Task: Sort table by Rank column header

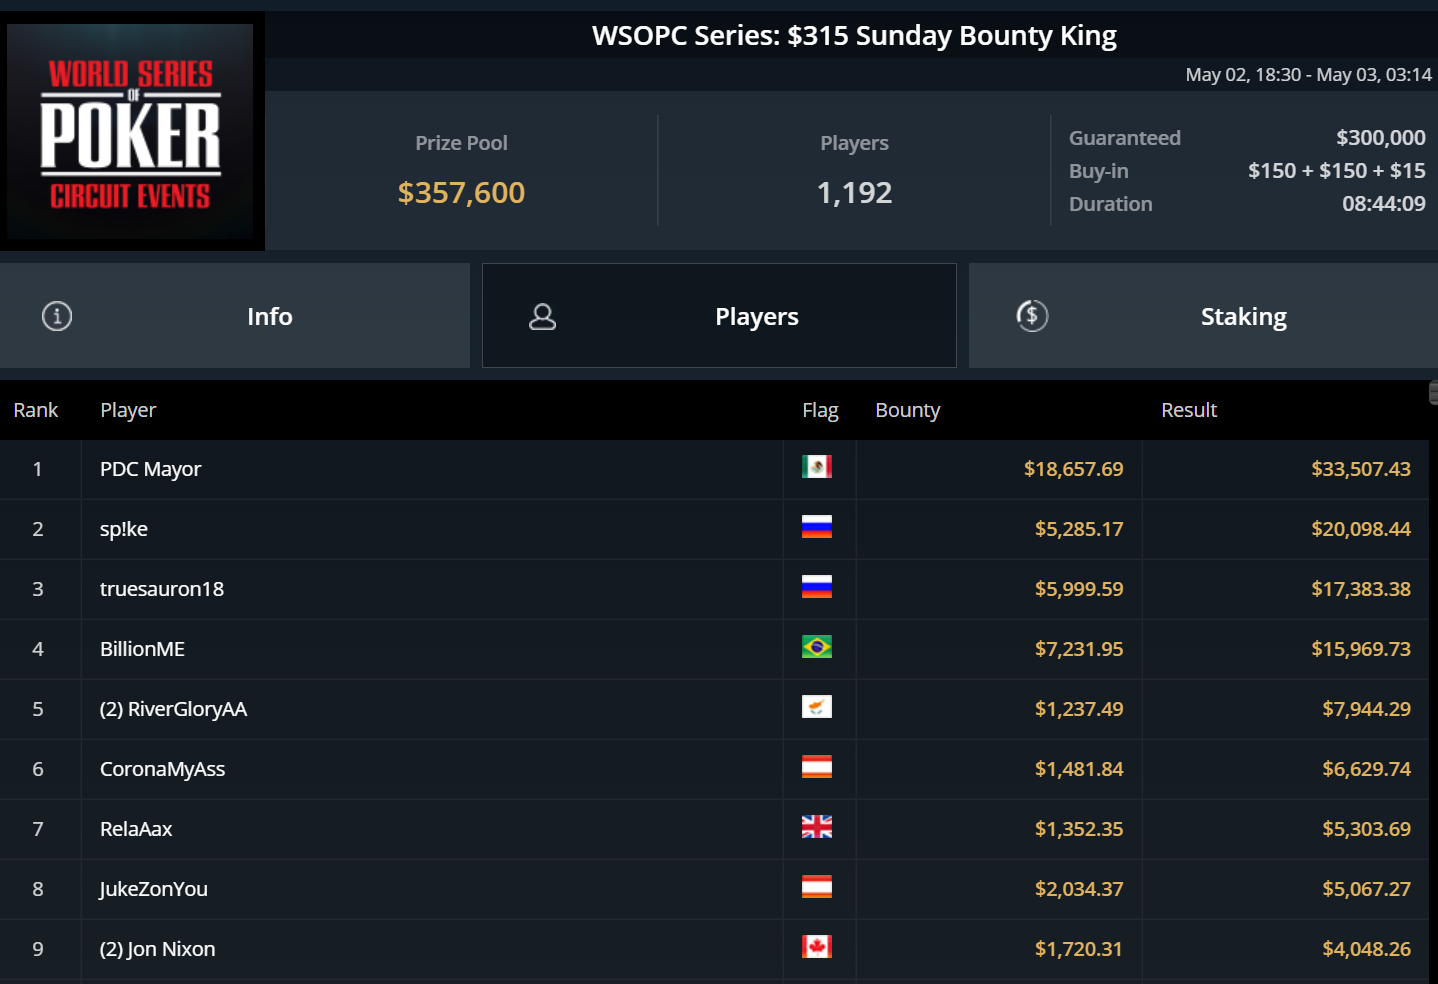Action: pos(36,410)
